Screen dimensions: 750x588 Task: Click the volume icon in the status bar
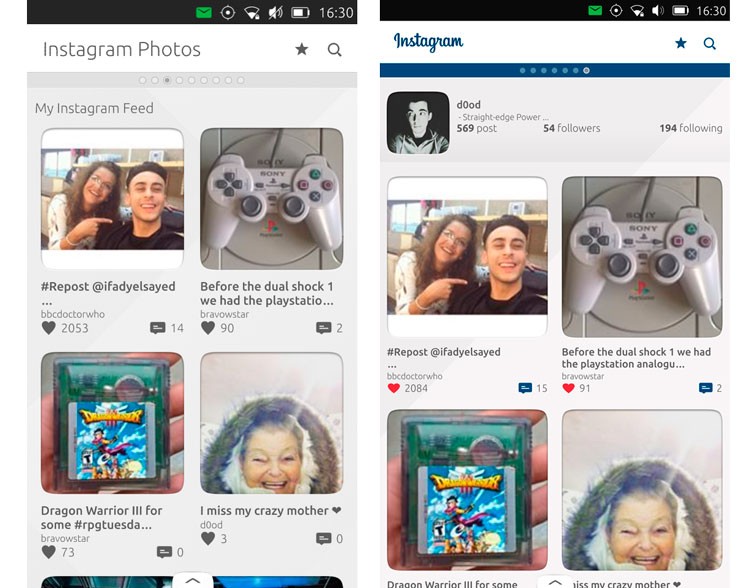(x=275, y=13)
